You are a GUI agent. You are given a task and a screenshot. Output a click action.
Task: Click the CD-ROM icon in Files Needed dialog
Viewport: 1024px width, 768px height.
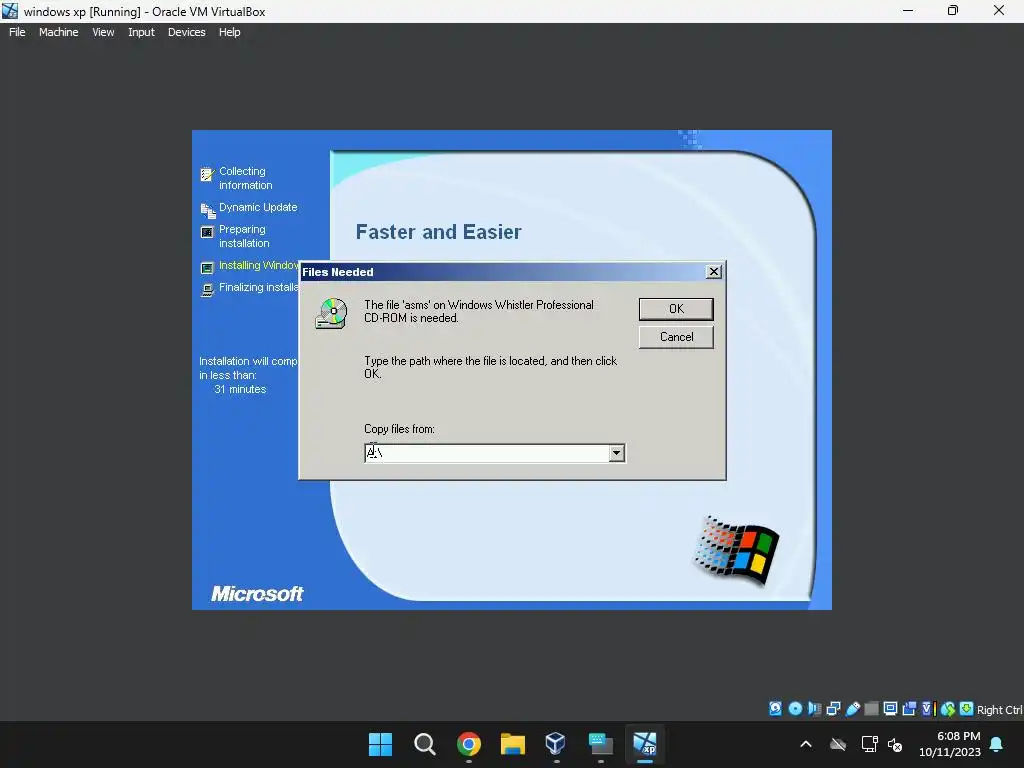pyautogui.click(x=332, y=313)
